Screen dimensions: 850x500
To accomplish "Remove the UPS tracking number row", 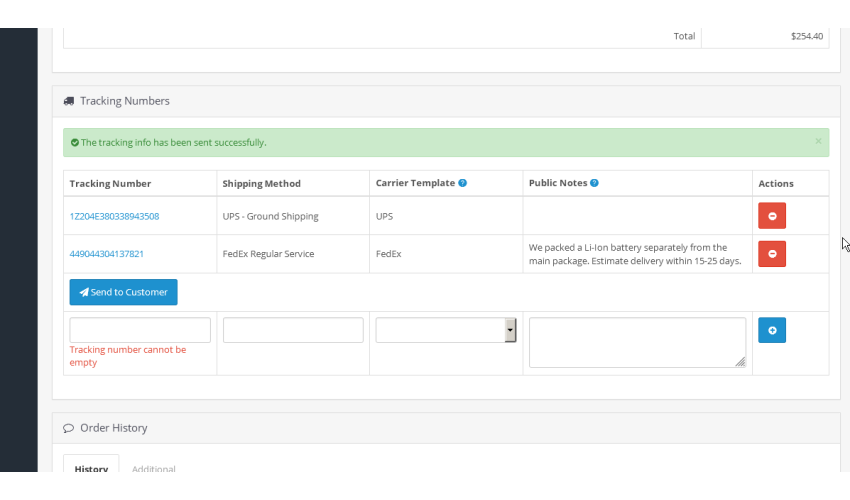I will pos(772,216).
